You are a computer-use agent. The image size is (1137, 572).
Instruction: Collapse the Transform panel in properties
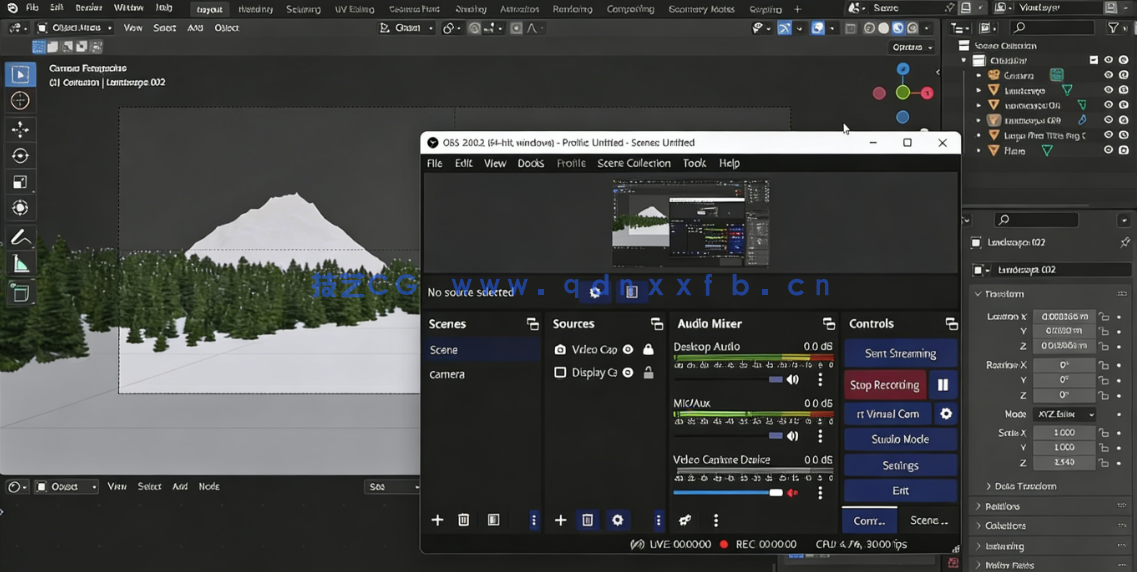point(999,294)
